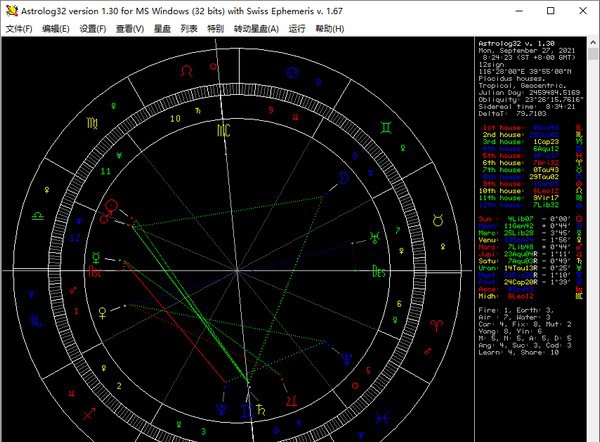Click the Libra zodiac glyph on the wheel
Image resolution: width=600 pixels, height=442 pixels.
(40, 215)
